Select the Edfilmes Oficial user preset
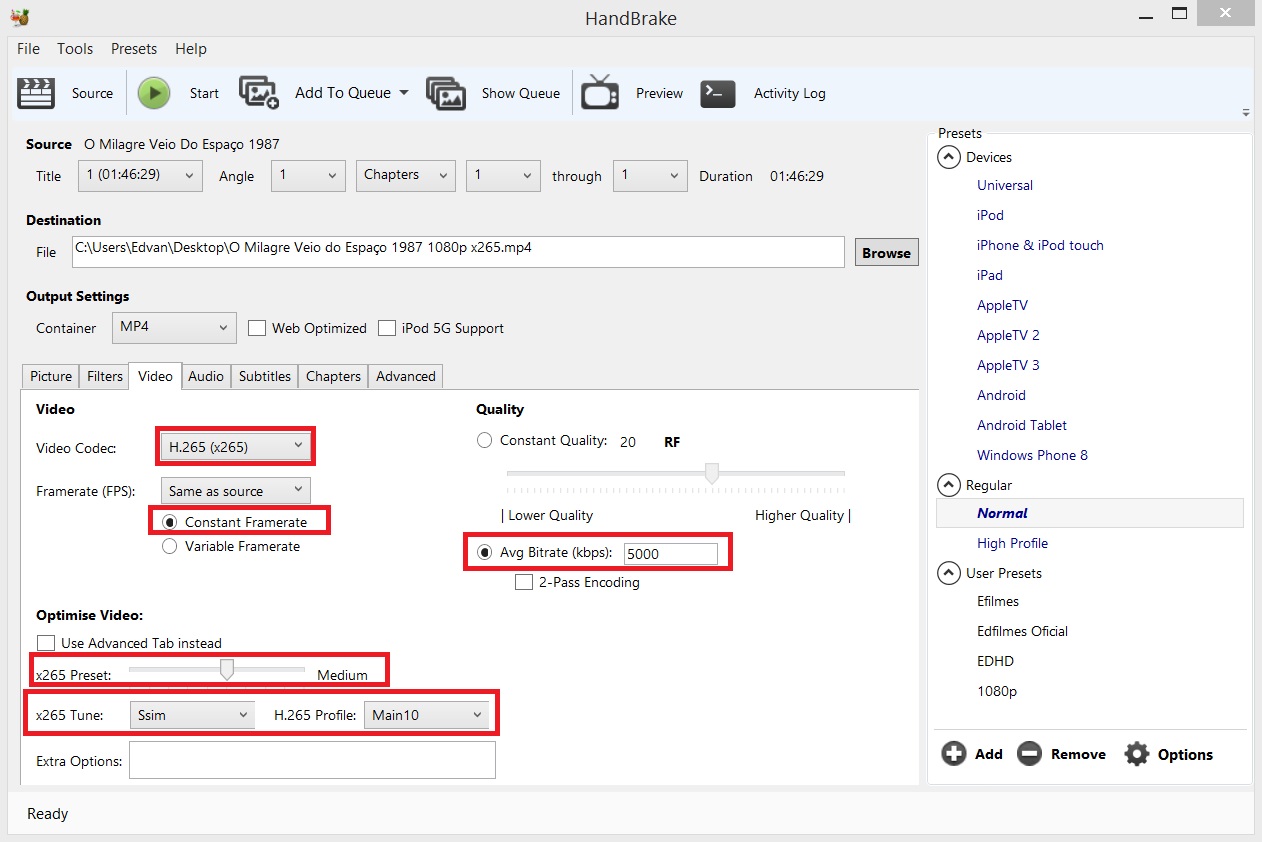 coord(1022,631)
